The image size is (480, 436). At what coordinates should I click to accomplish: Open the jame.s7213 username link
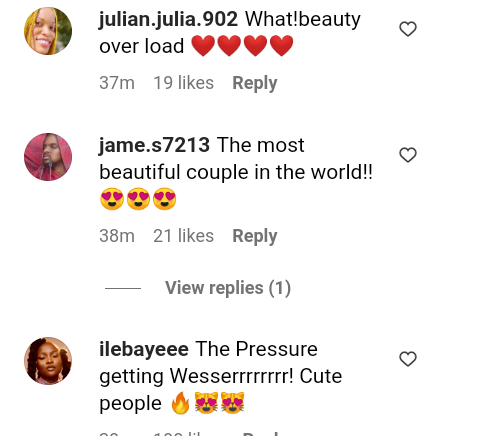[x=154, y=145]
